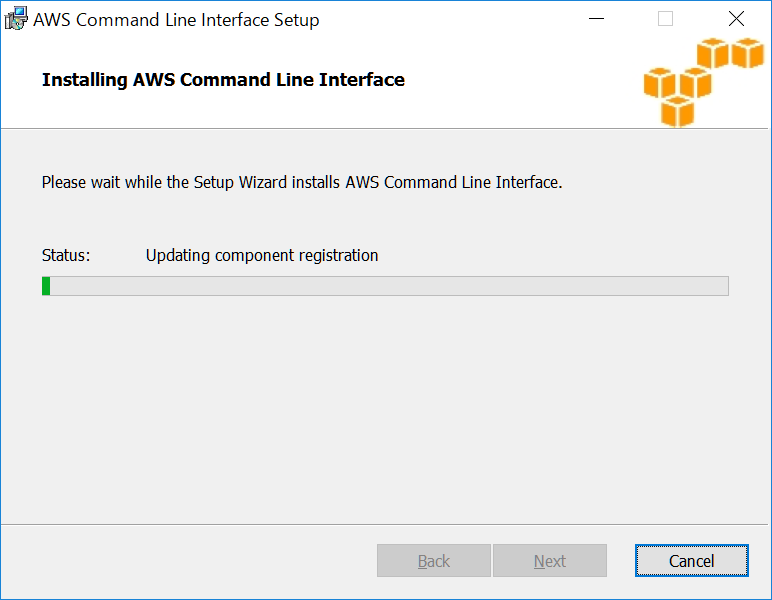Minimize the AWS setup window

pos(597,19)
